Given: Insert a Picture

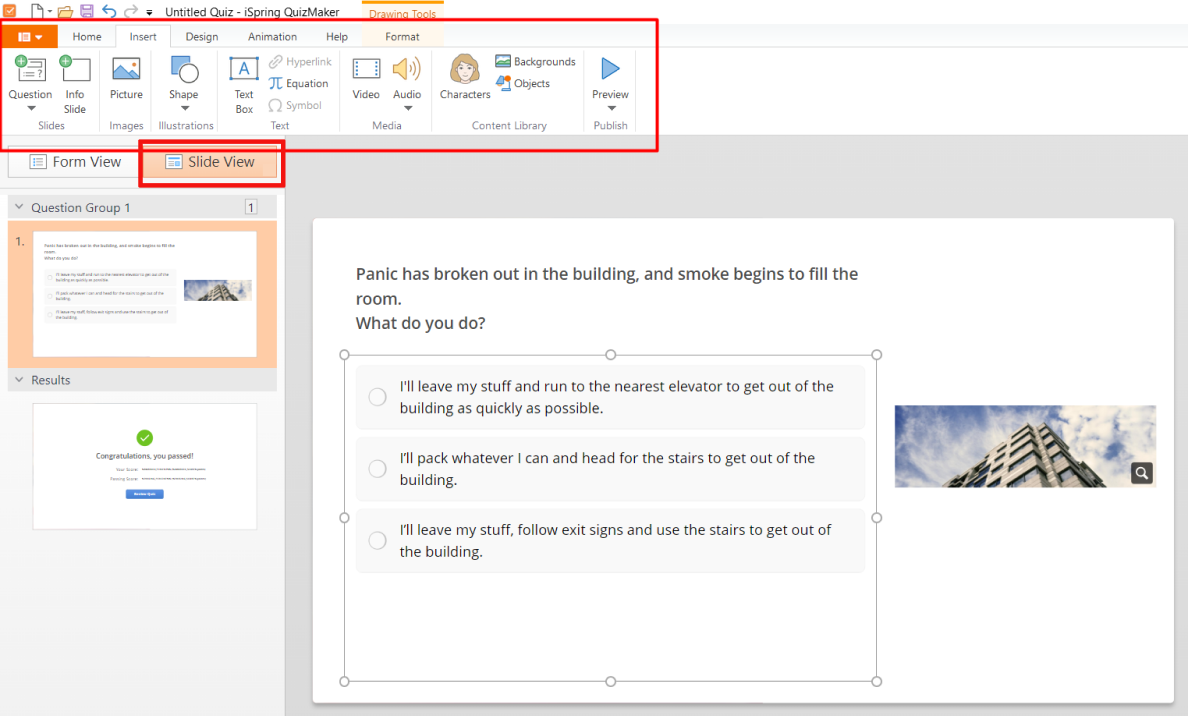Looking at the screenshot, I should point(126,79).
